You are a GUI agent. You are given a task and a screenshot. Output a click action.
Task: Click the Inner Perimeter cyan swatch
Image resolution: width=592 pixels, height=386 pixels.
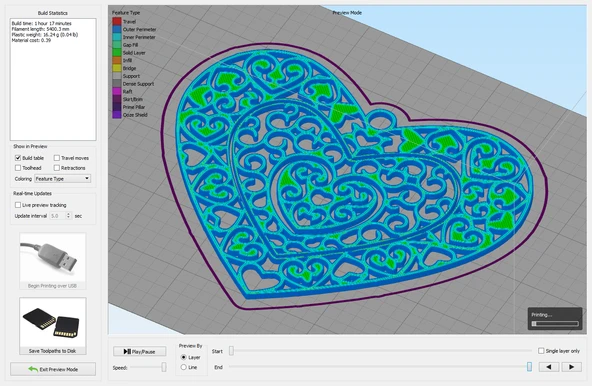[x=117, y=37]
